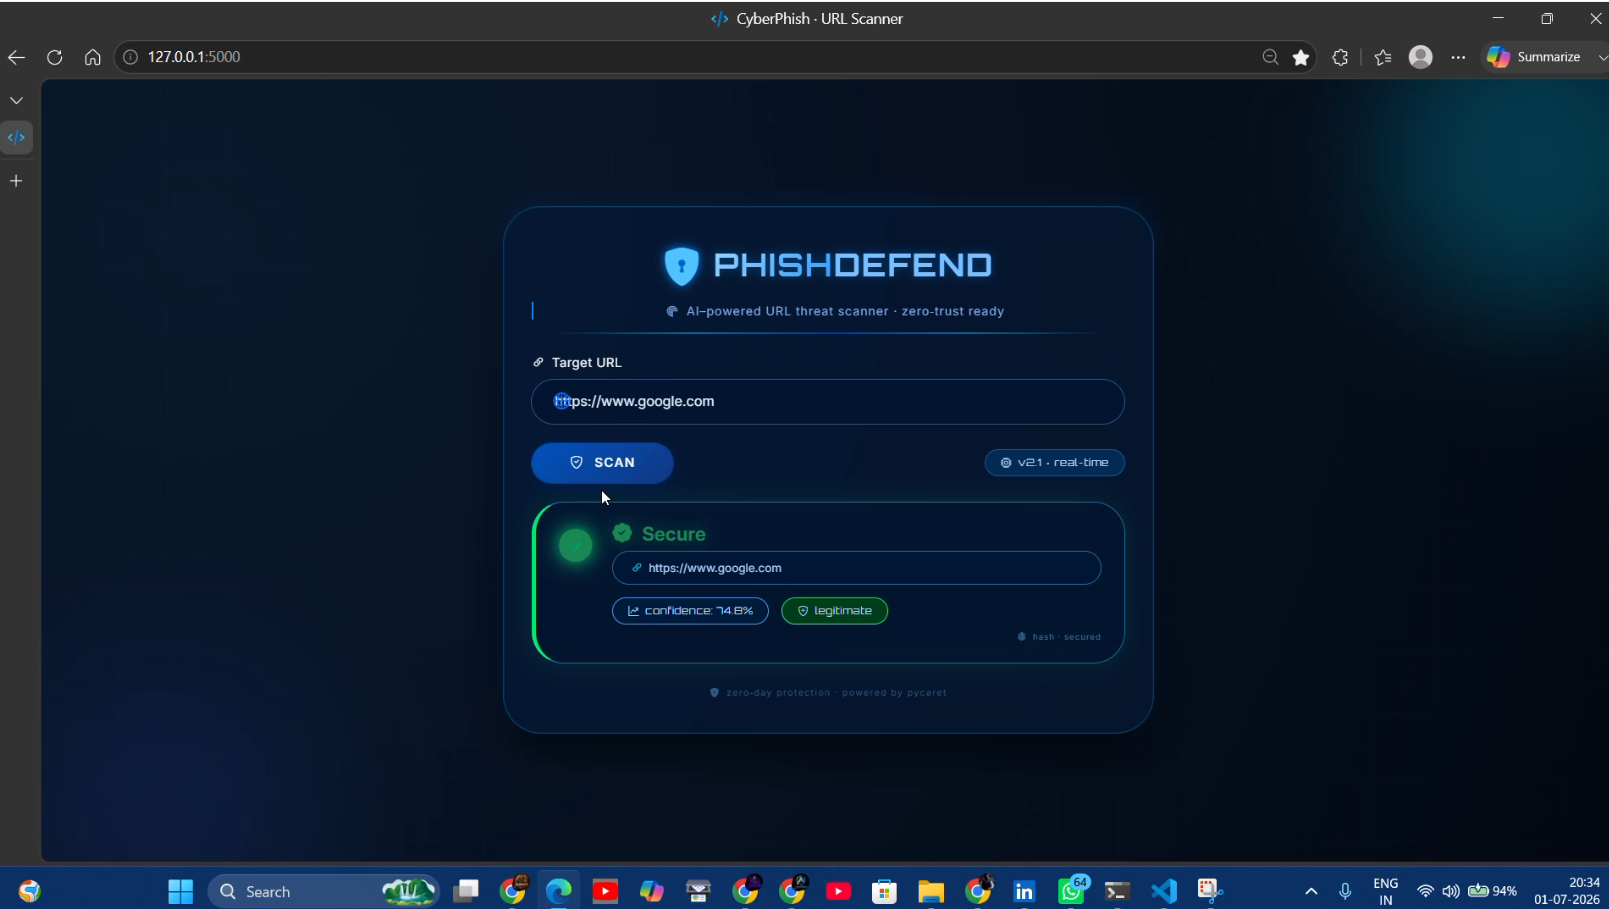The width and height of the screenshot is (1609, 909).
Task: Click the v2.1 real-time badge
Action: pos(1055,462)
